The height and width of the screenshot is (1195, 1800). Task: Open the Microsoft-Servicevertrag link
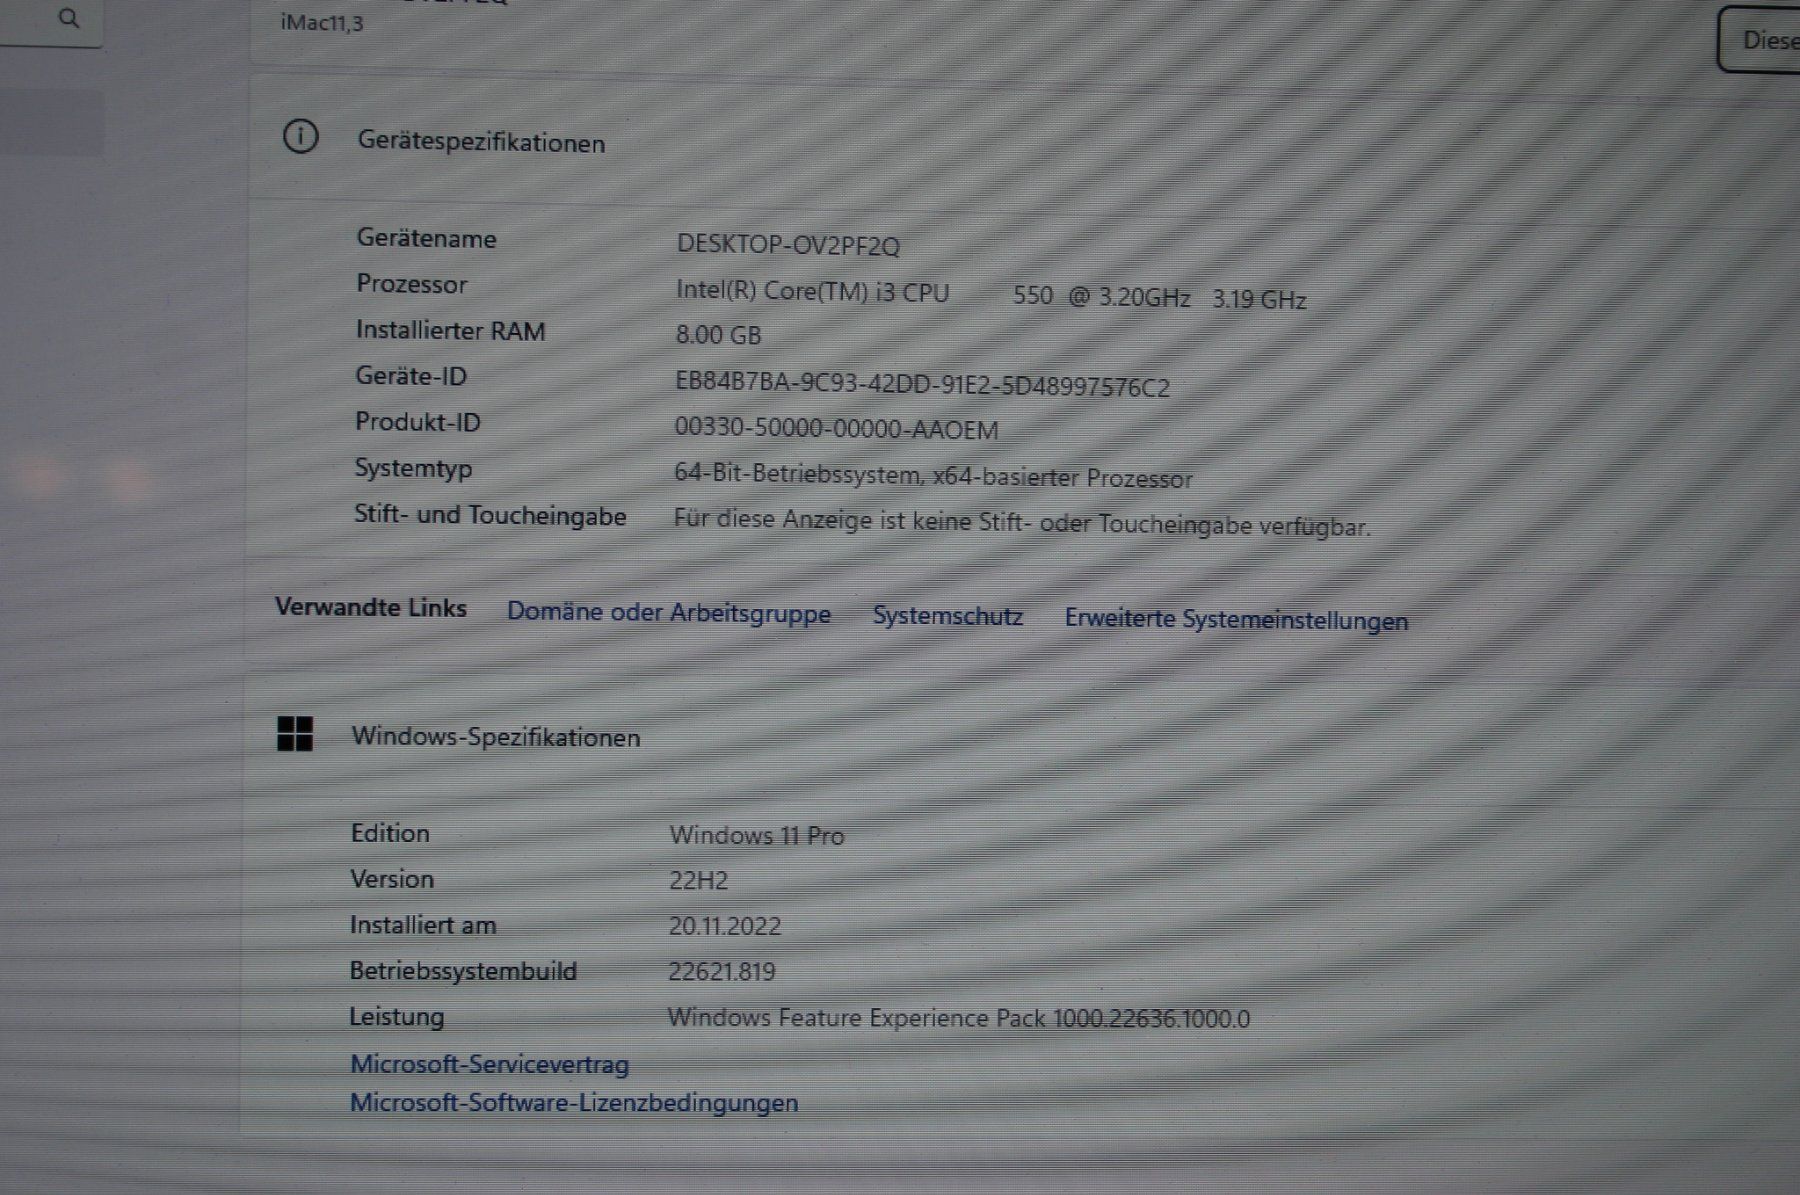point(490,1064)
